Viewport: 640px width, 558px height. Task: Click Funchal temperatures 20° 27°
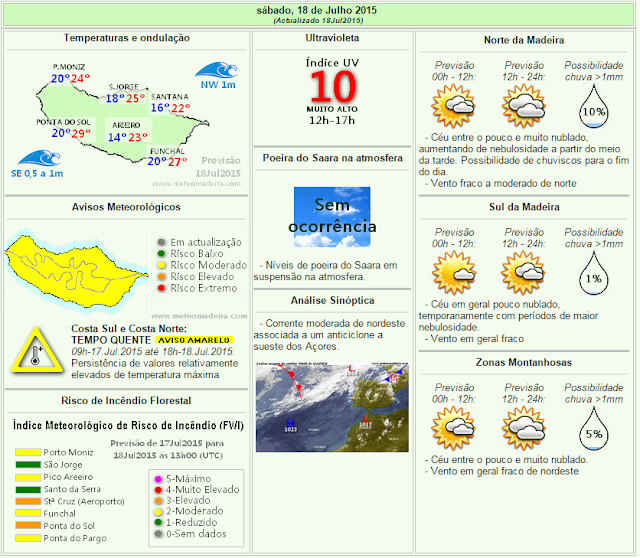pyautogui.click(x=167, y=162)
